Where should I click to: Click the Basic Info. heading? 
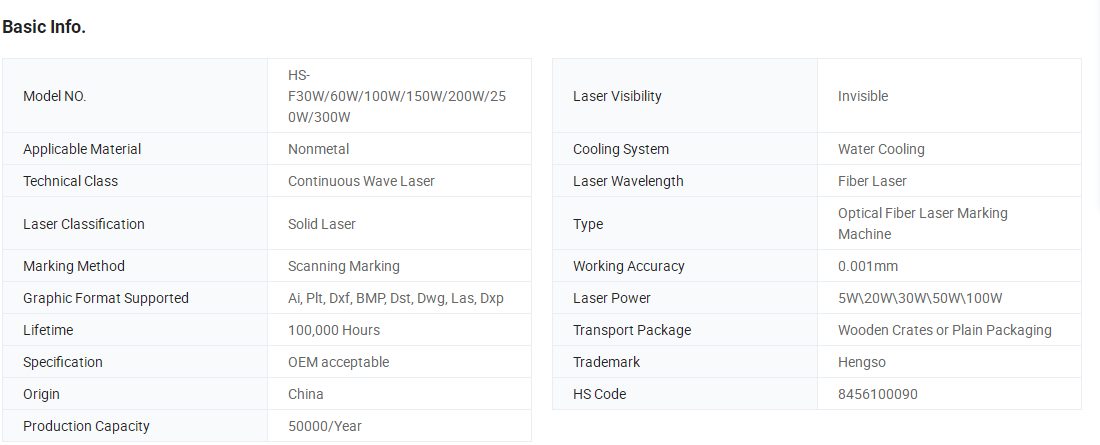pos(44,27)
